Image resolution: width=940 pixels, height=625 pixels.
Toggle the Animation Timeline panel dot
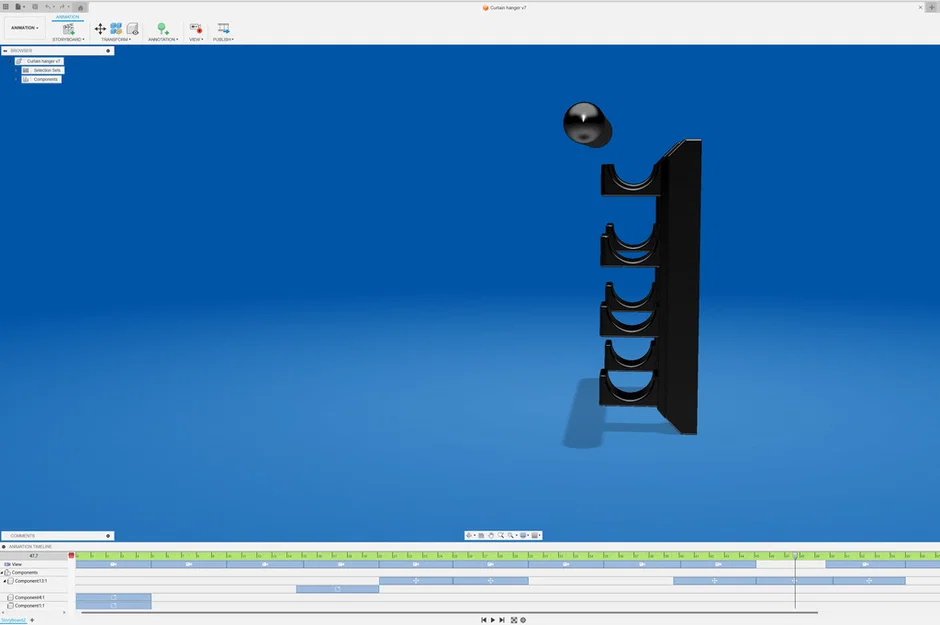point(4,547)
